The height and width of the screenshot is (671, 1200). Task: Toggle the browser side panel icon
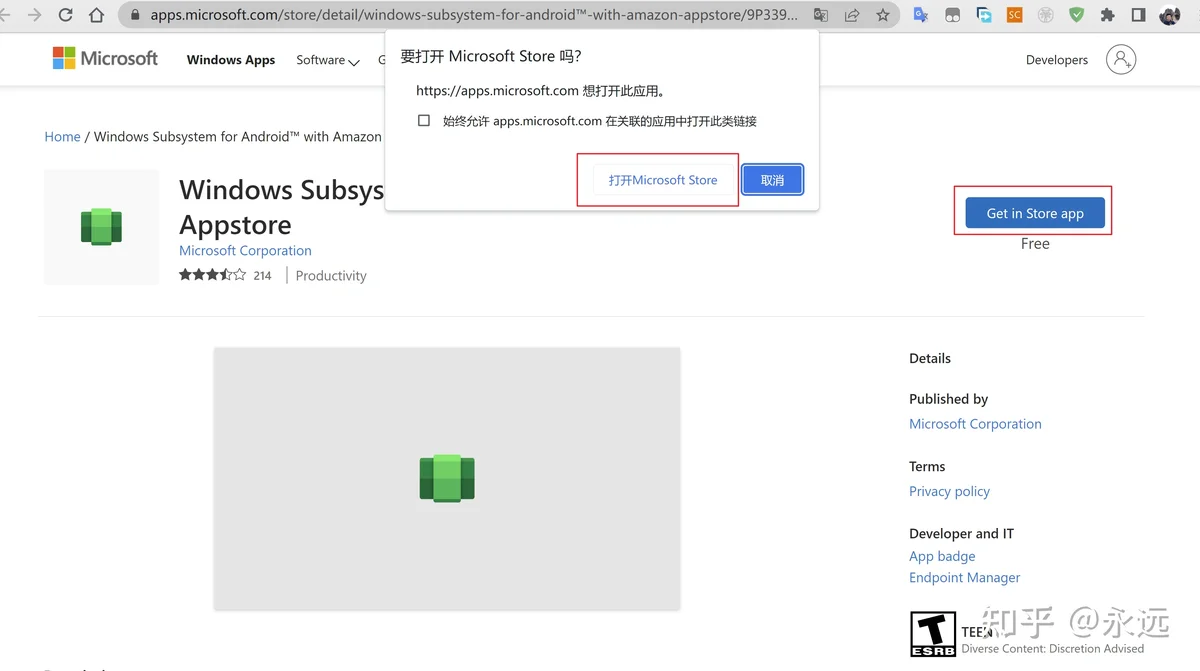1139,15
